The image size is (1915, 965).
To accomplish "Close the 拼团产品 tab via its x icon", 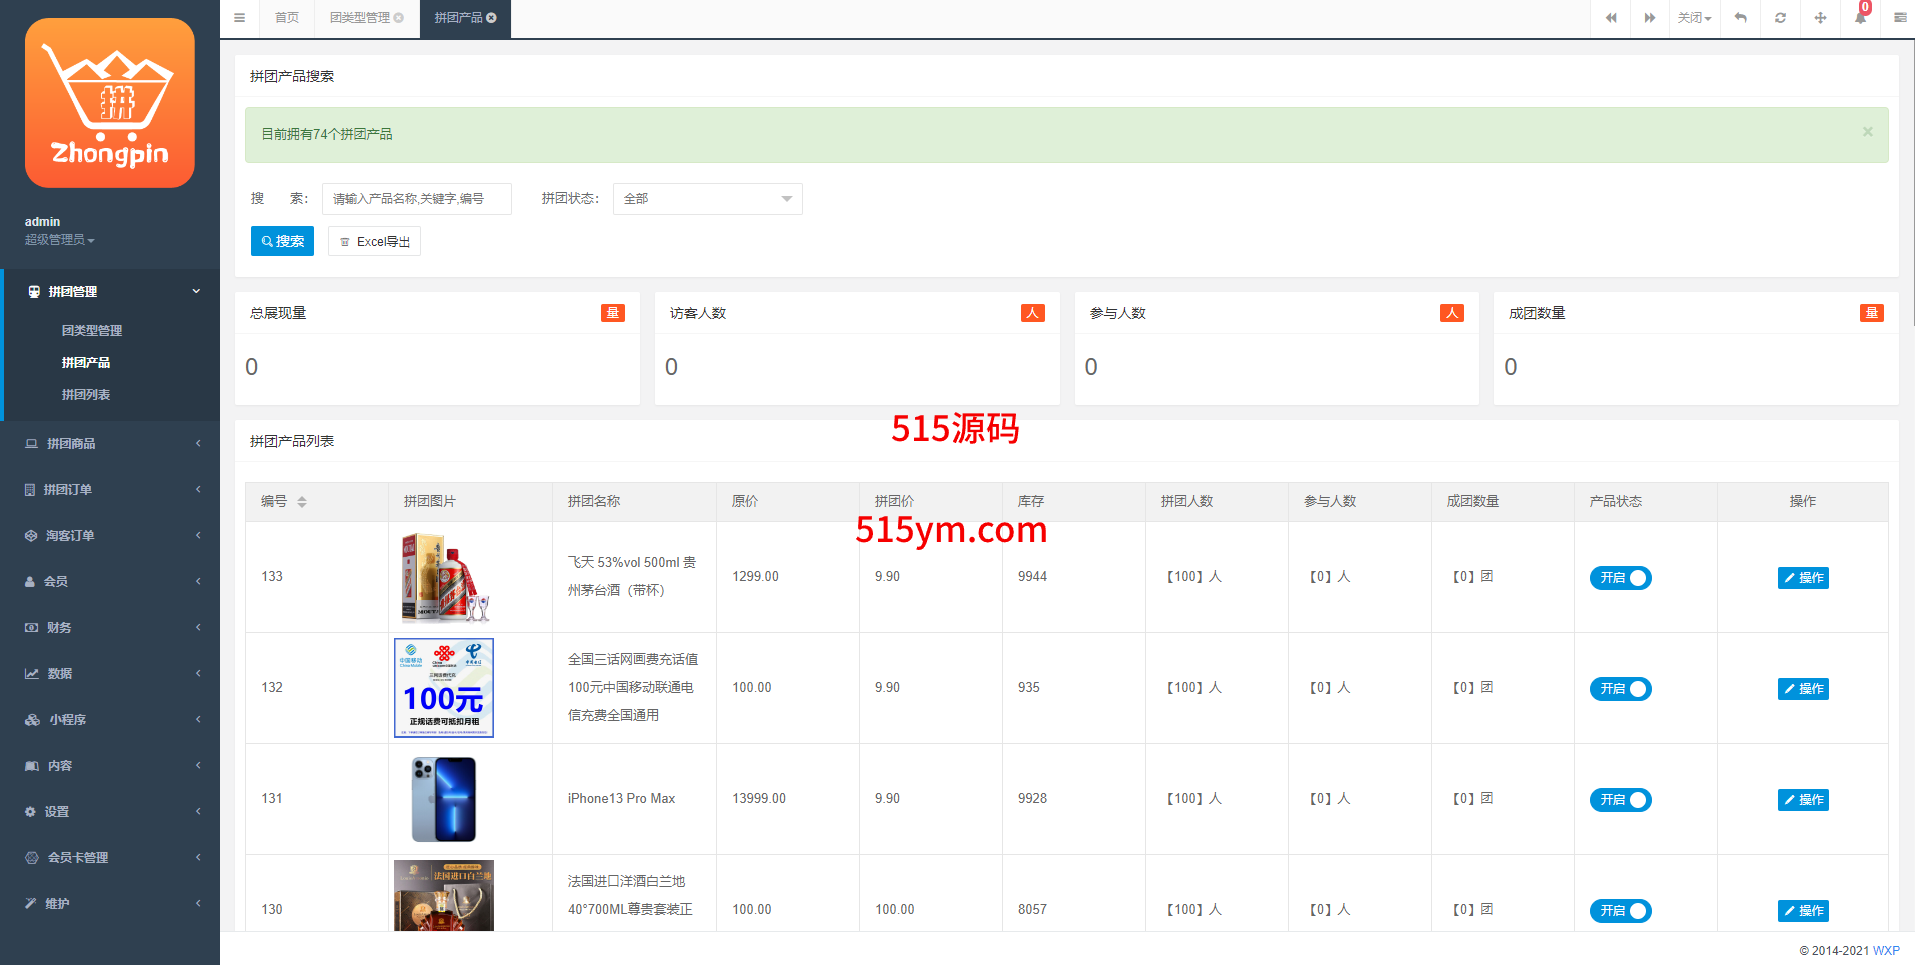I will (x=492, y=18).
